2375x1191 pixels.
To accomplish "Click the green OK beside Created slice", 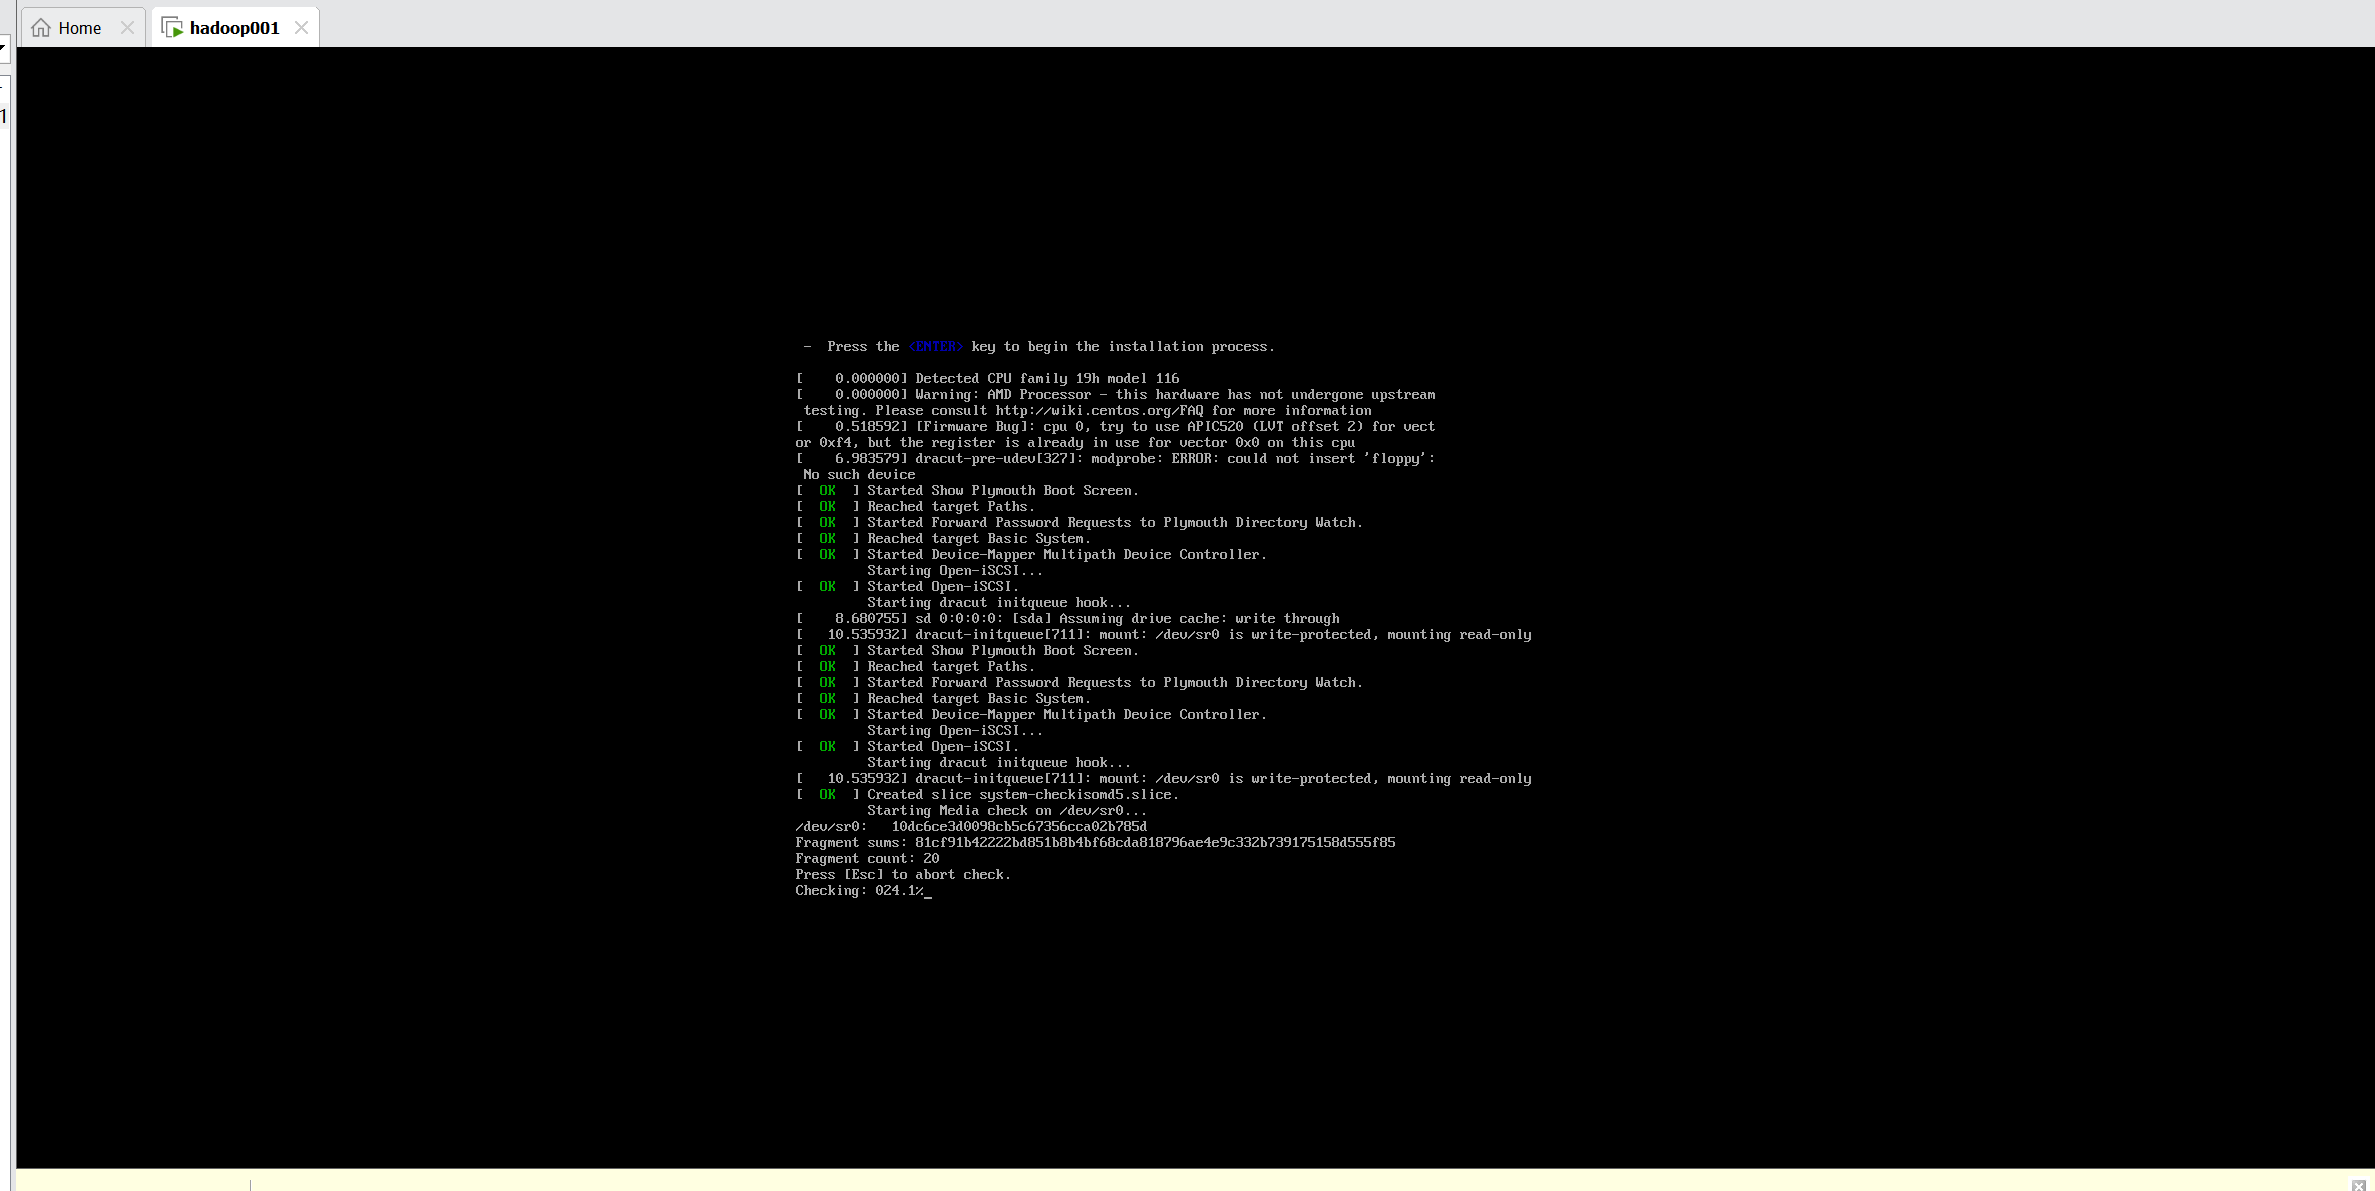I will pos(827,795).
